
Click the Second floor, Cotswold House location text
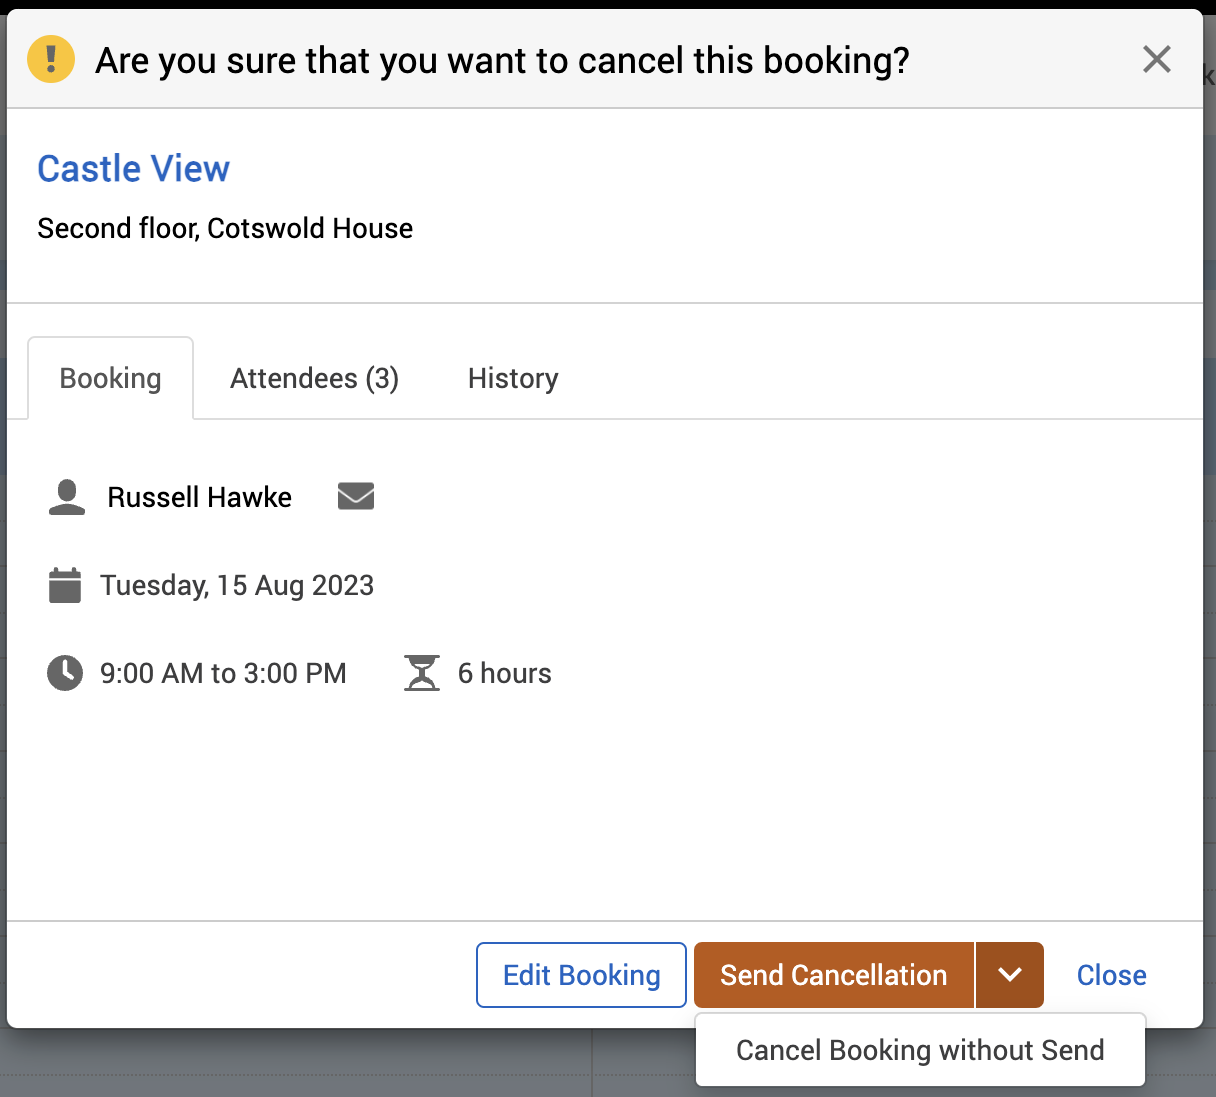tap(225, 228)
